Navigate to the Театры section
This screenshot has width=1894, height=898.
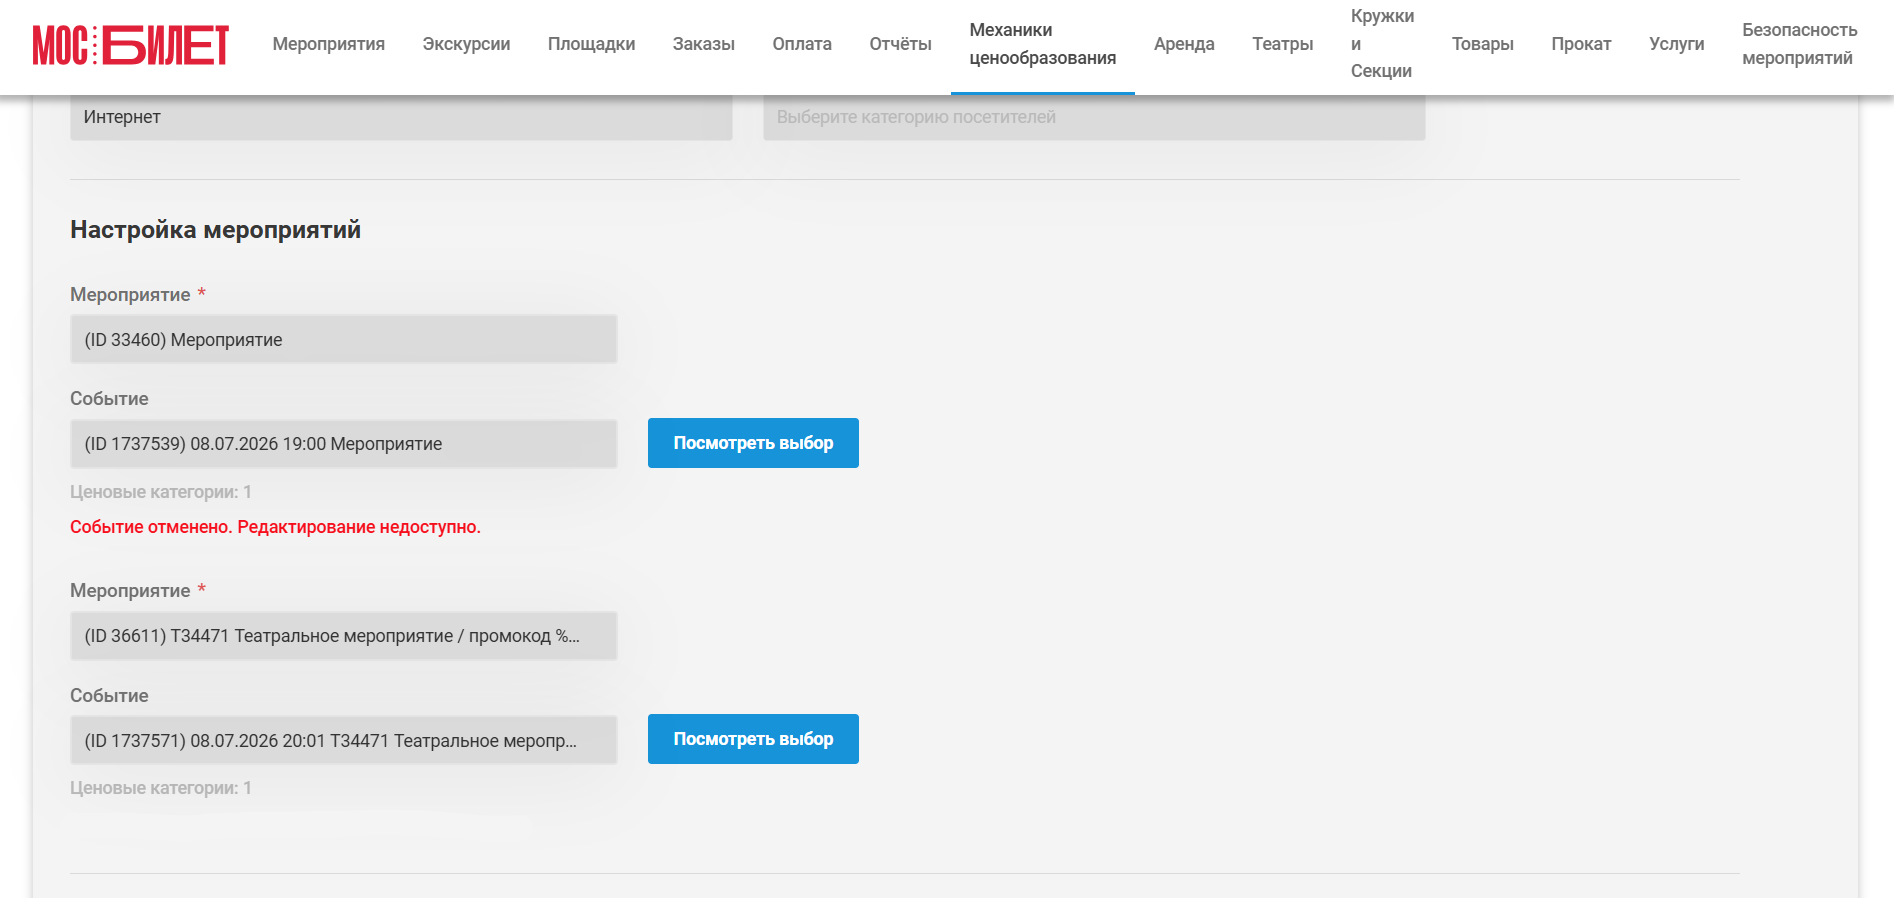[1283, 44]
